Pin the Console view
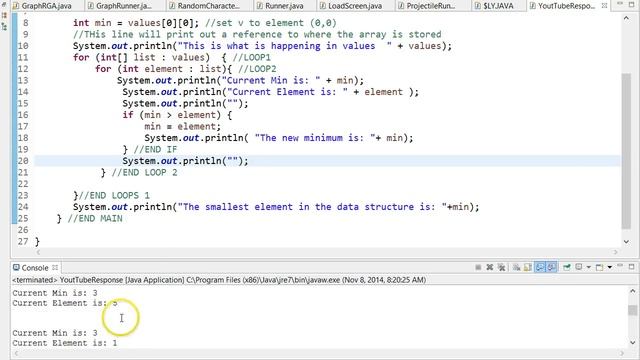 567,267
